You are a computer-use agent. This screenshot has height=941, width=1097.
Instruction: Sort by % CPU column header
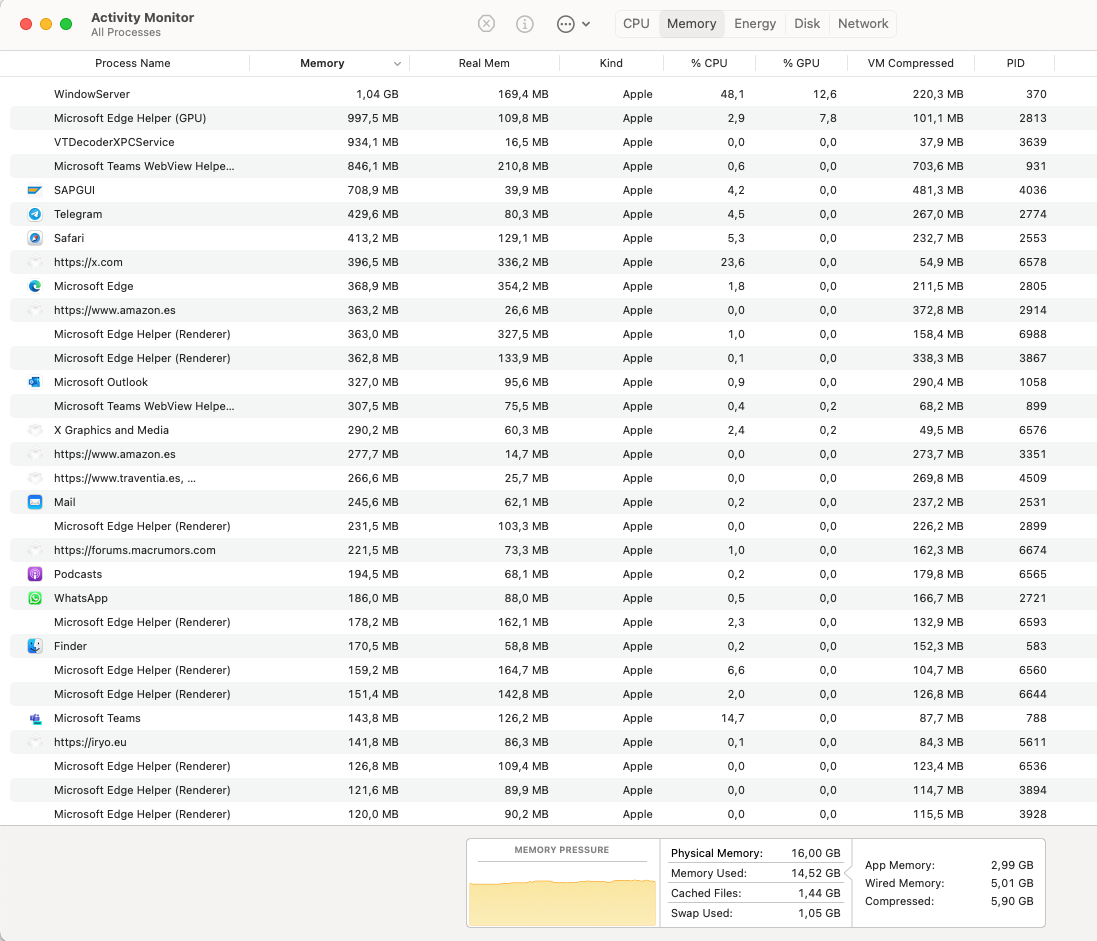pos(709,63)
